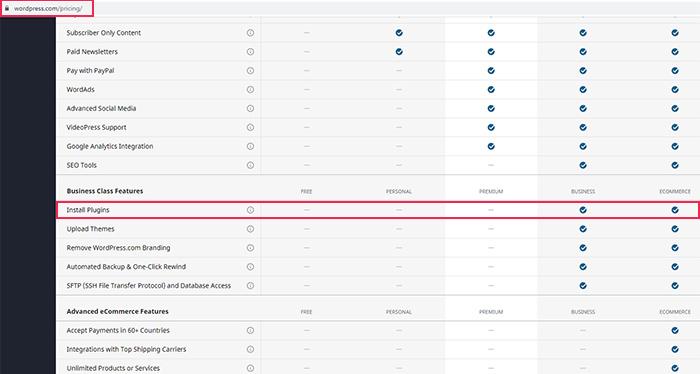Click info icon for Paid Newsletters

pos(250,52)
